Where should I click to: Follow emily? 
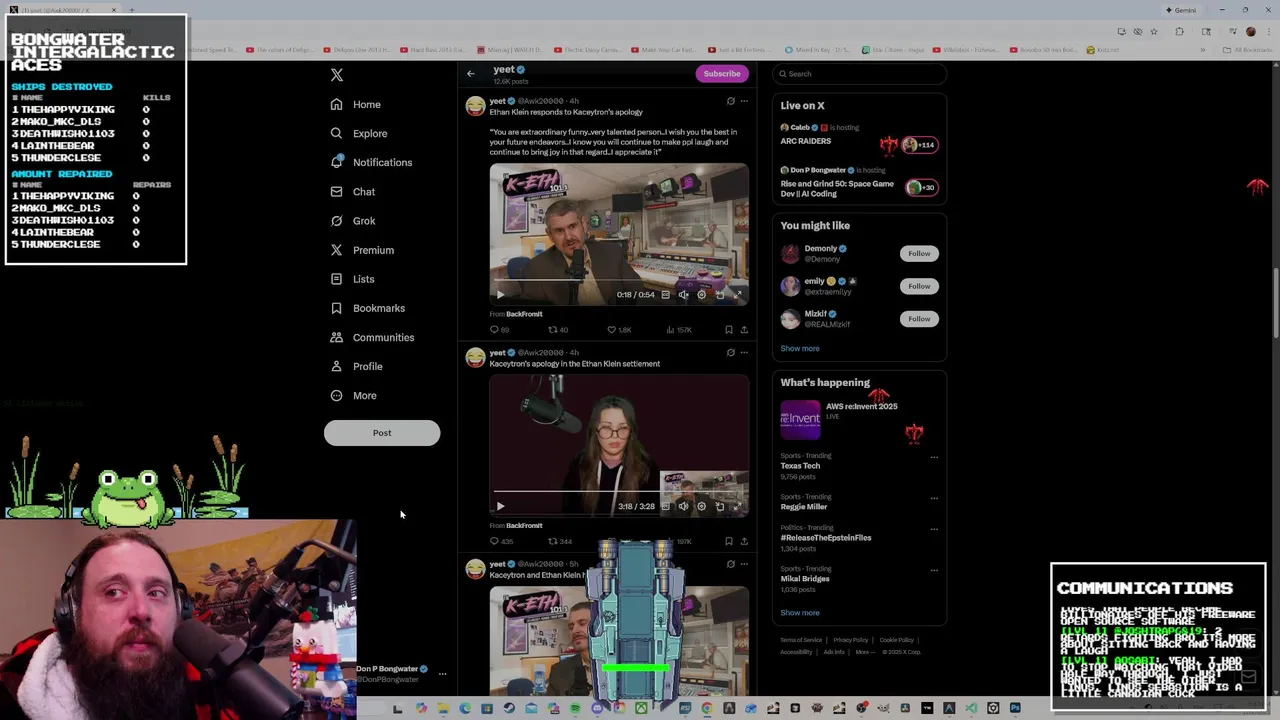point(919,286)
